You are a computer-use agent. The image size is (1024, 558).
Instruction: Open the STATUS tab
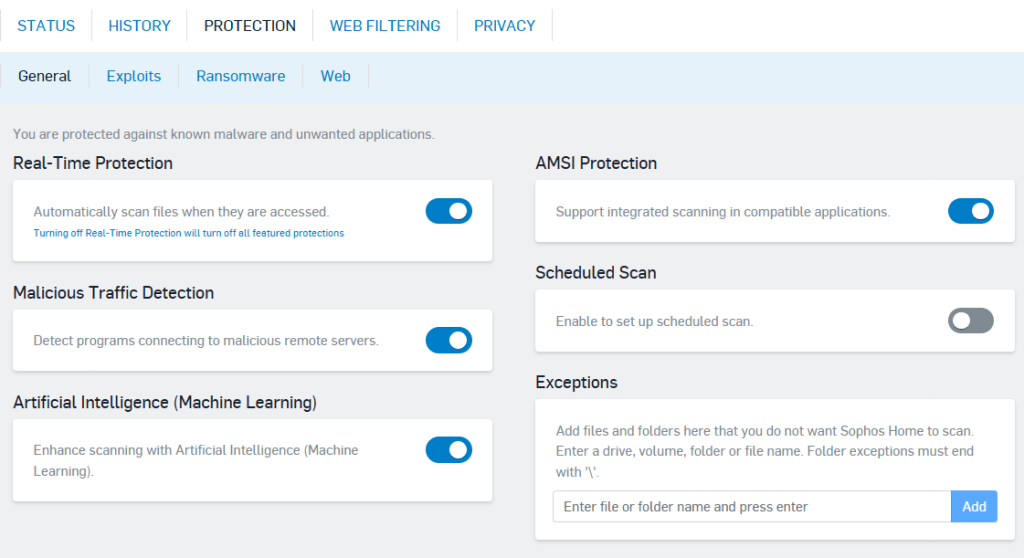pos(46,26)
